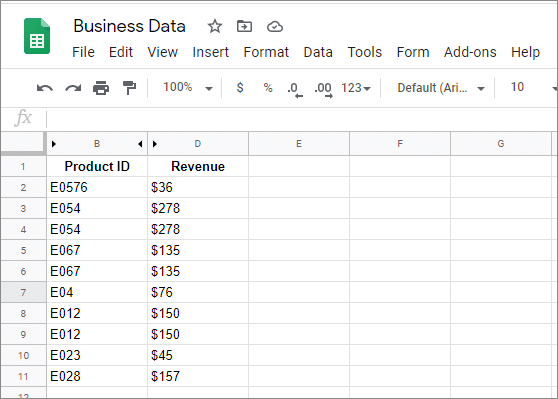
Task: Format as currency with dollar icon
Action: pos(240,88)
